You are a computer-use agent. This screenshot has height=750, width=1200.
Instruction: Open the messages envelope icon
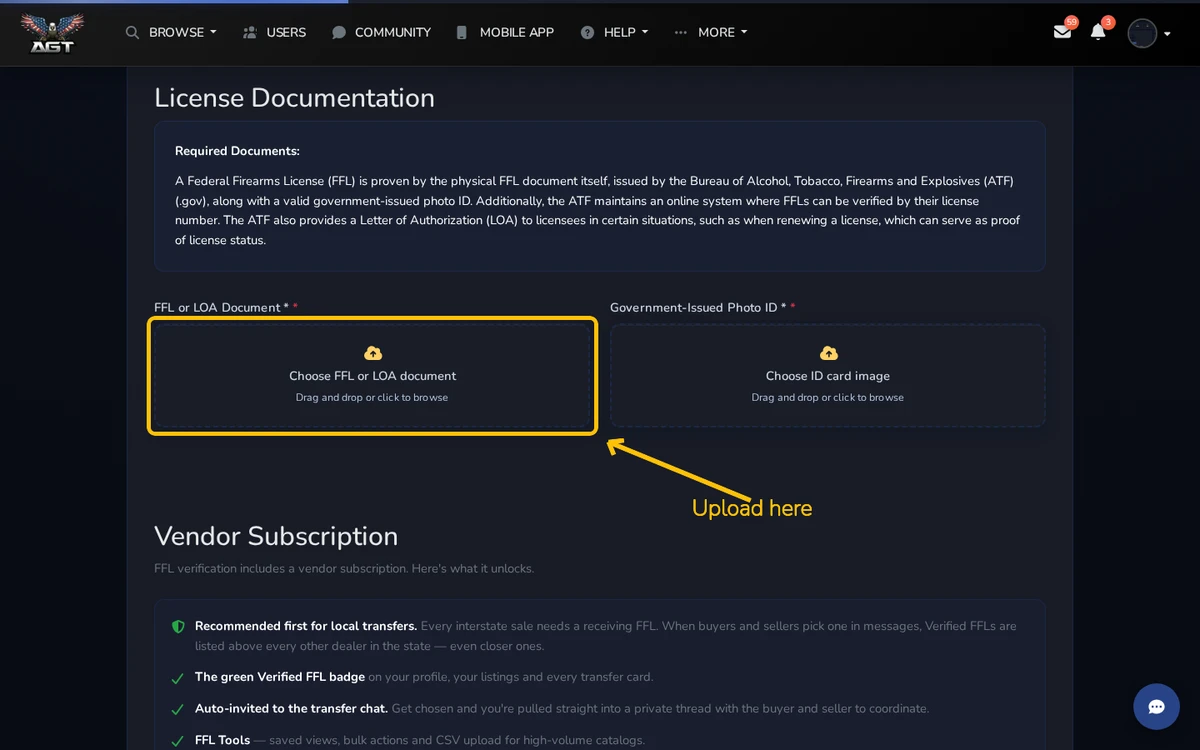pos(1062,32)
